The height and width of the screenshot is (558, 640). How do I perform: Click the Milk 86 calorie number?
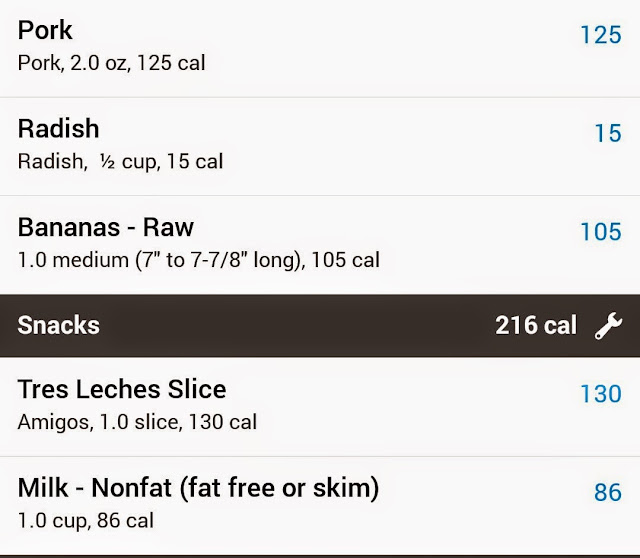(x=607, y=492)
